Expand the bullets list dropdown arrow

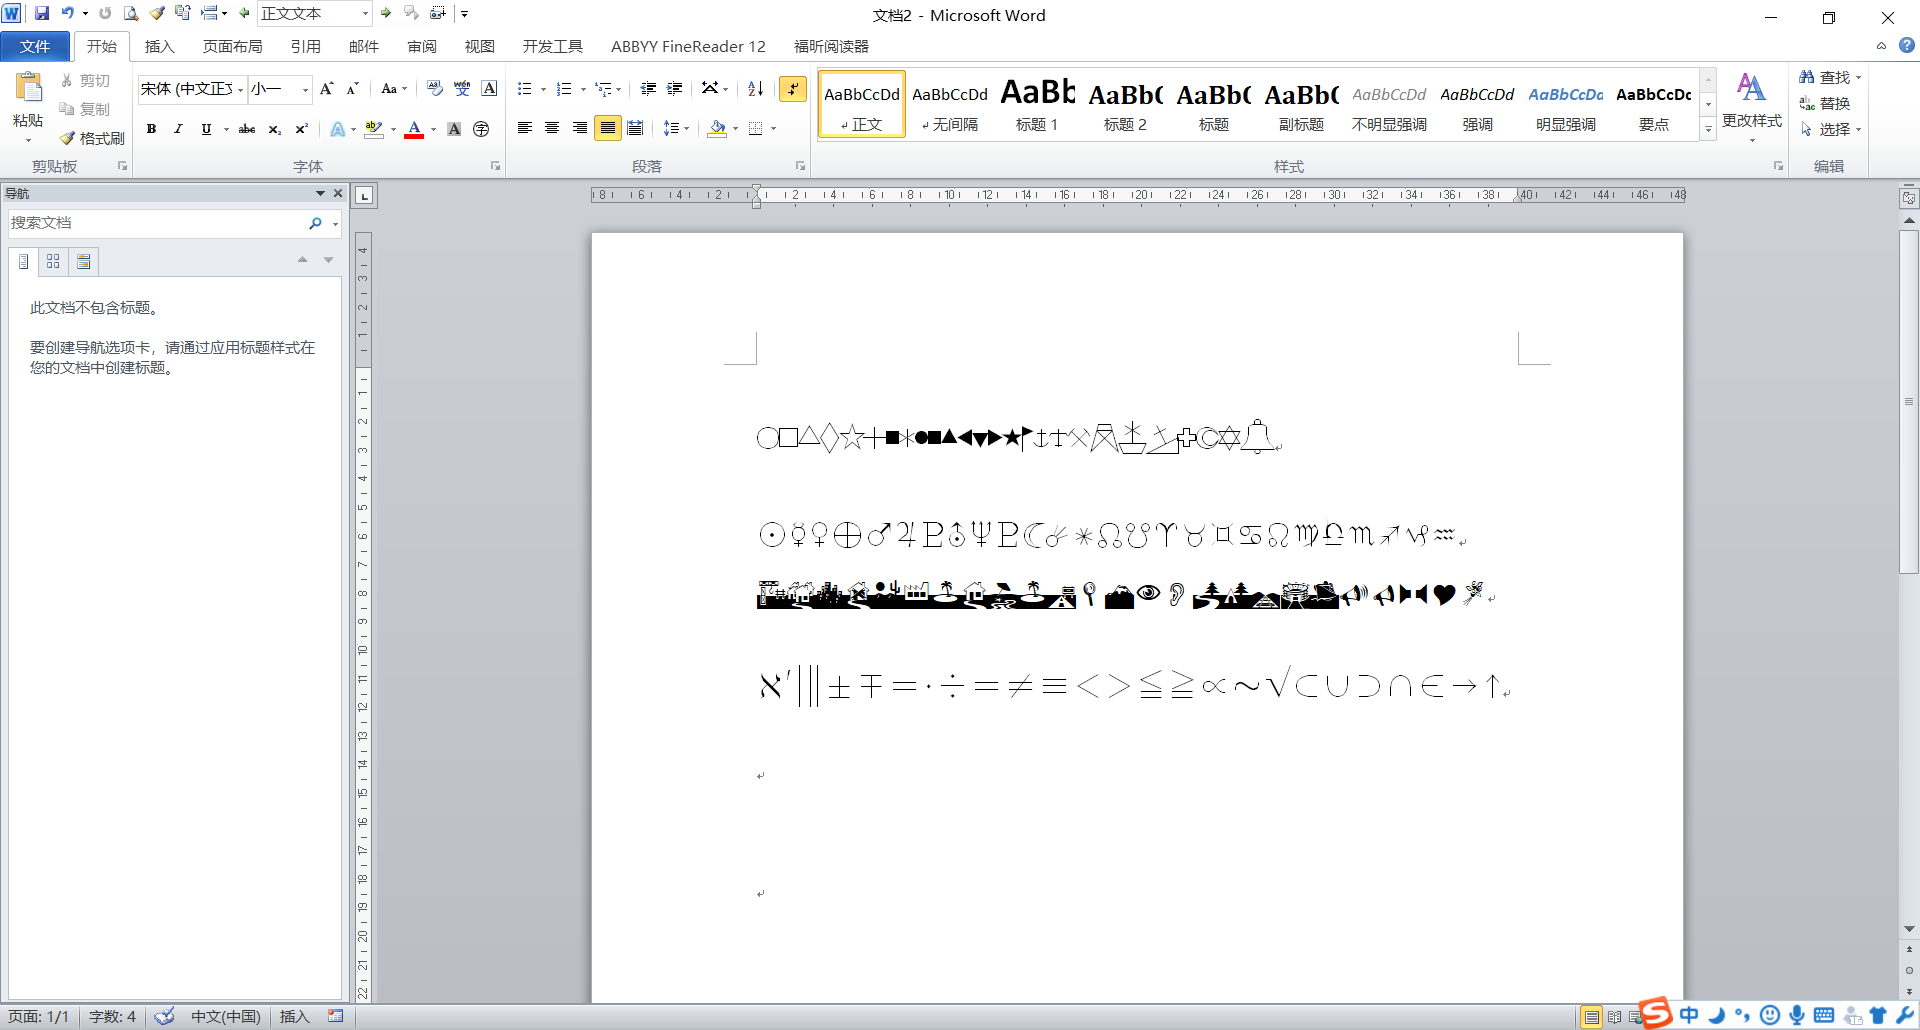543,89
